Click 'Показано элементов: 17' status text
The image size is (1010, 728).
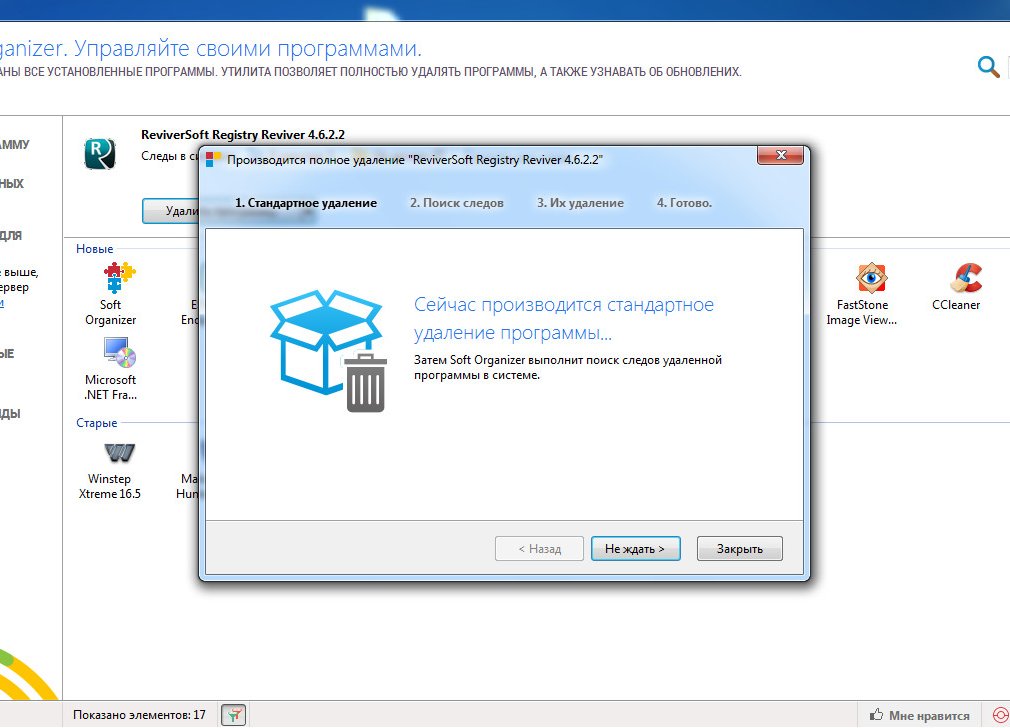[x=139, y=714]
